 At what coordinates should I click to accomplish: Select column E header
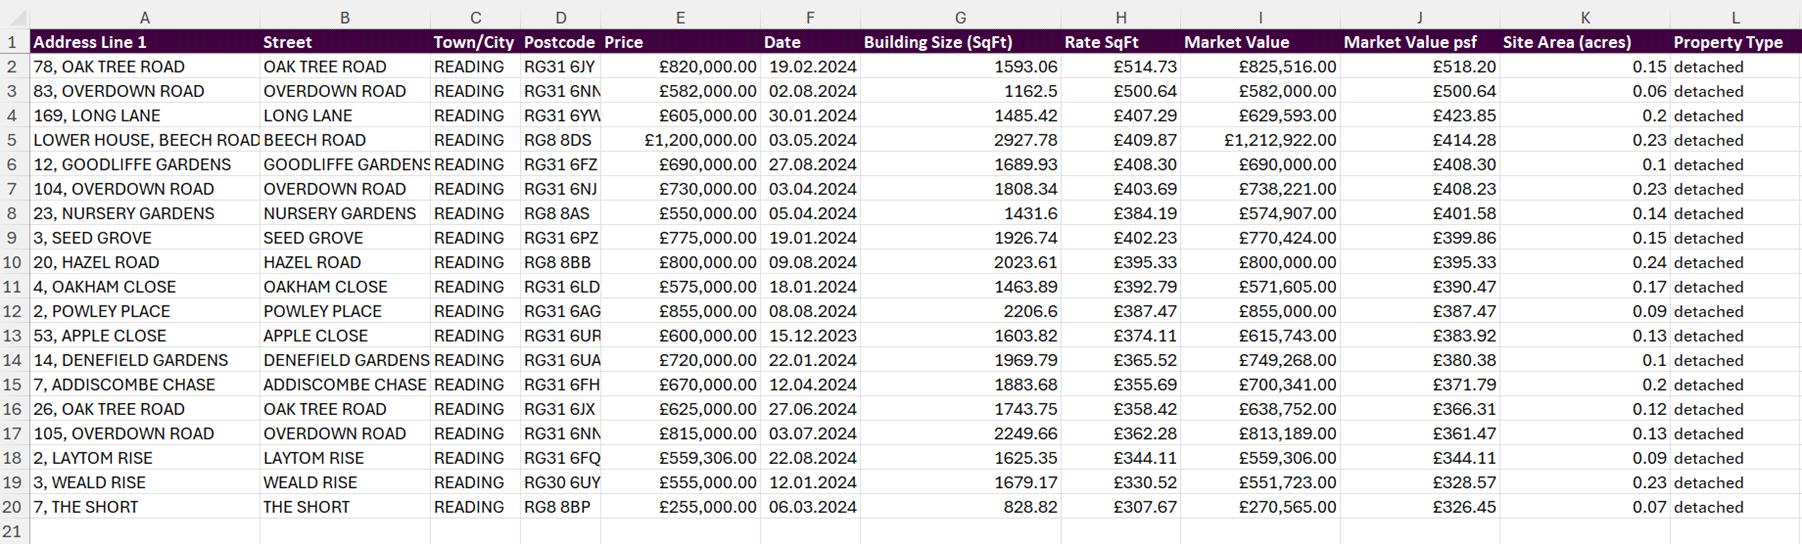coord(680,17)
